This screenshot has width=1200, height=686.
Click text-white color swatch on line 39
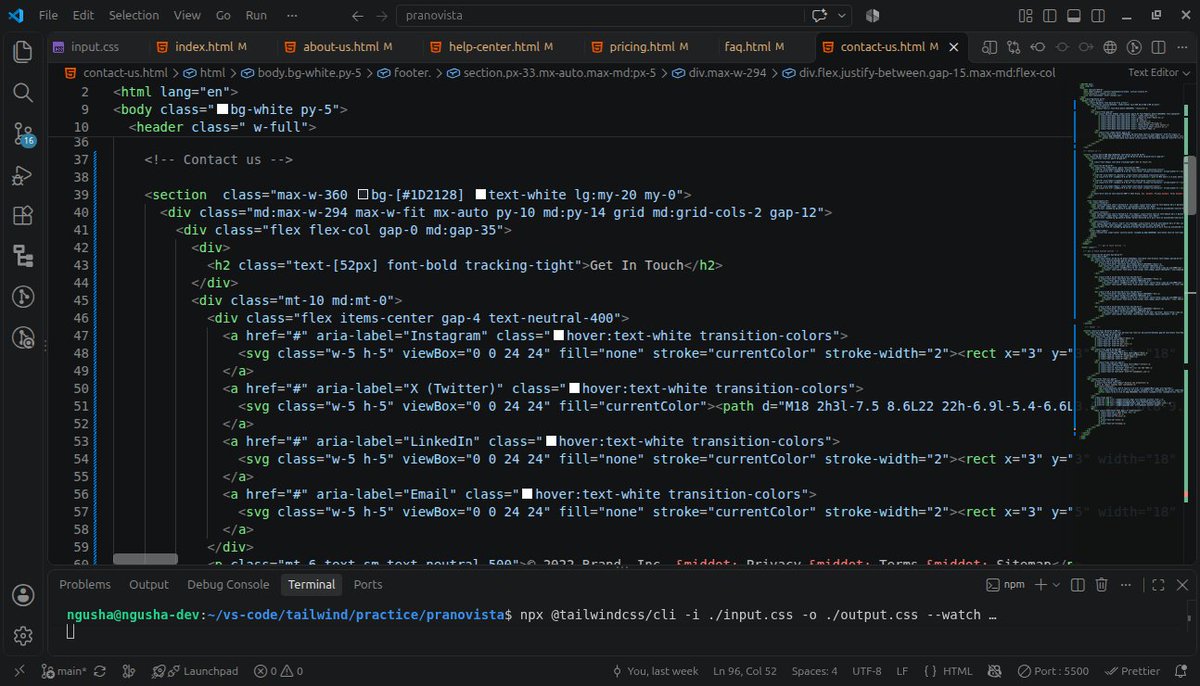(481, 195)
